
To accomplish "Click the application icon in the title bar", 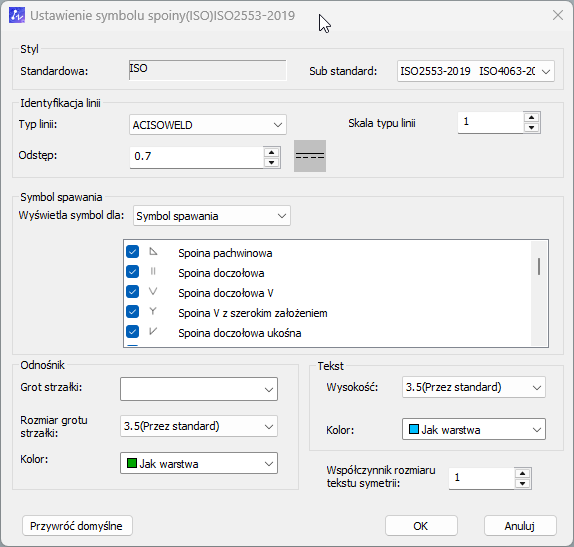I will pyautogui.click(x=17, y=15).
